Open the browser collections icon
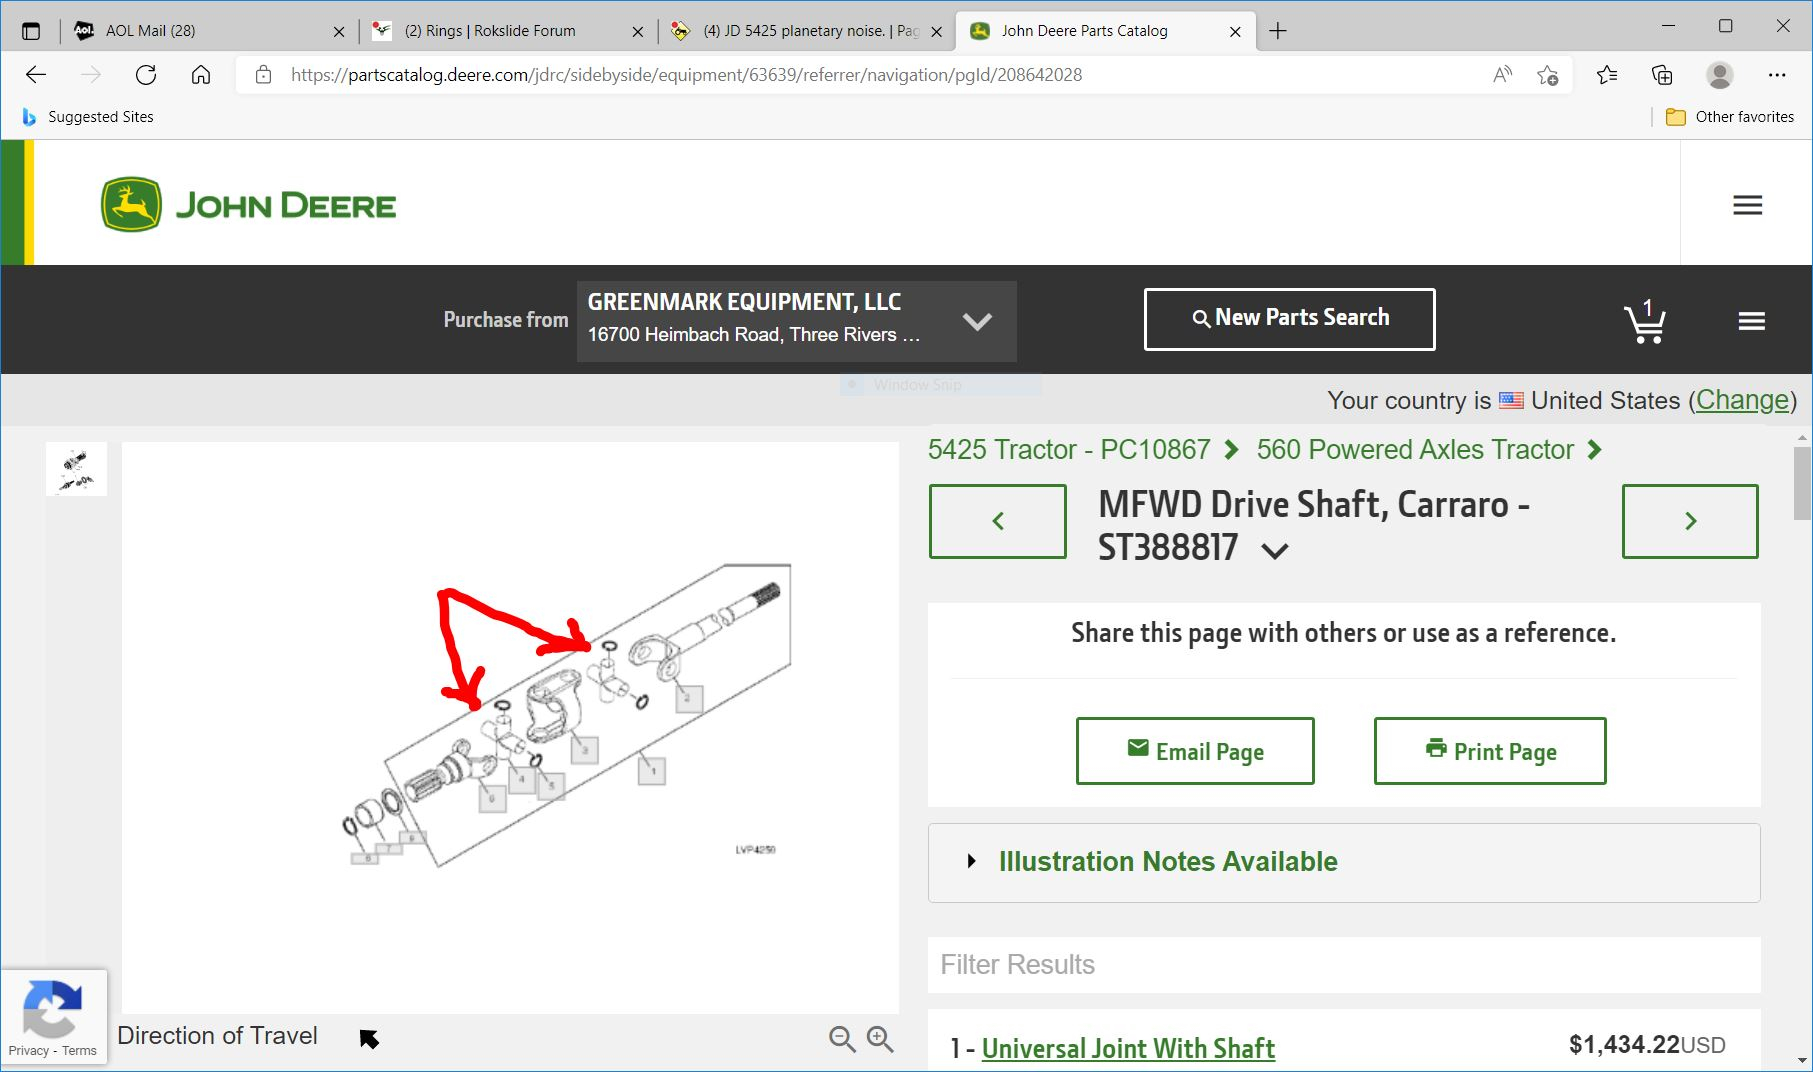This screenshot has width=1813, height=1072. [1662, 75]
